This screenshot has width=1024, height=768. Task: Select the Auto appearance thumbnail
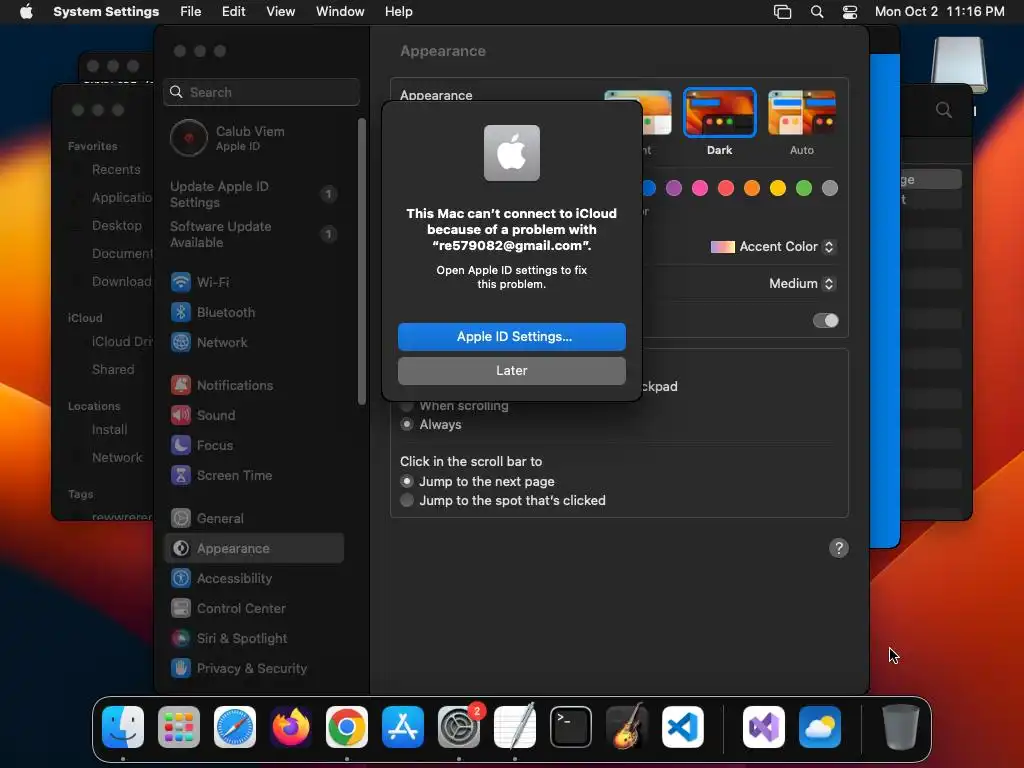tap(802, 113)
